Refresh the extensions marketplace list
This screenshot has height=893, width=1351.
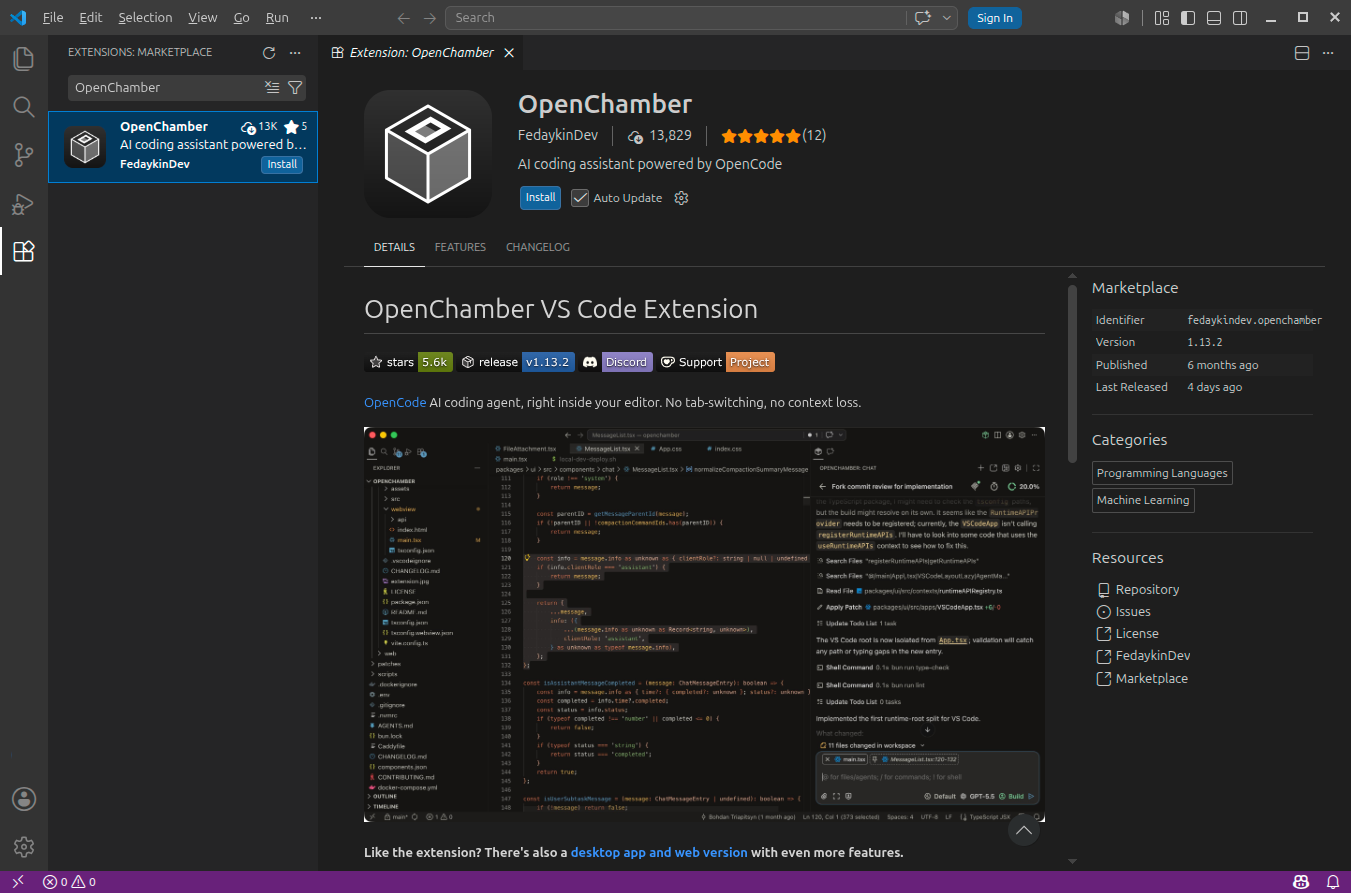(269, 53)
